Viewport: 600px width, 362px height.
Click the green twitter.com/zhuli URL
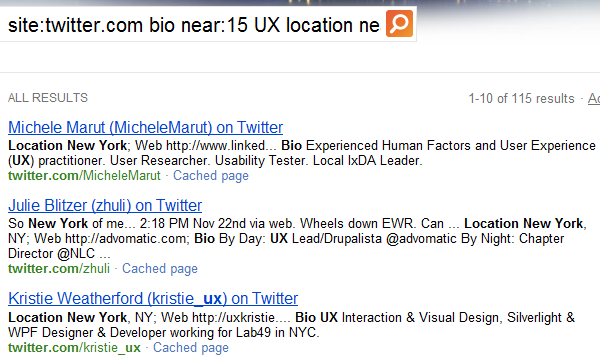(59, 269)
